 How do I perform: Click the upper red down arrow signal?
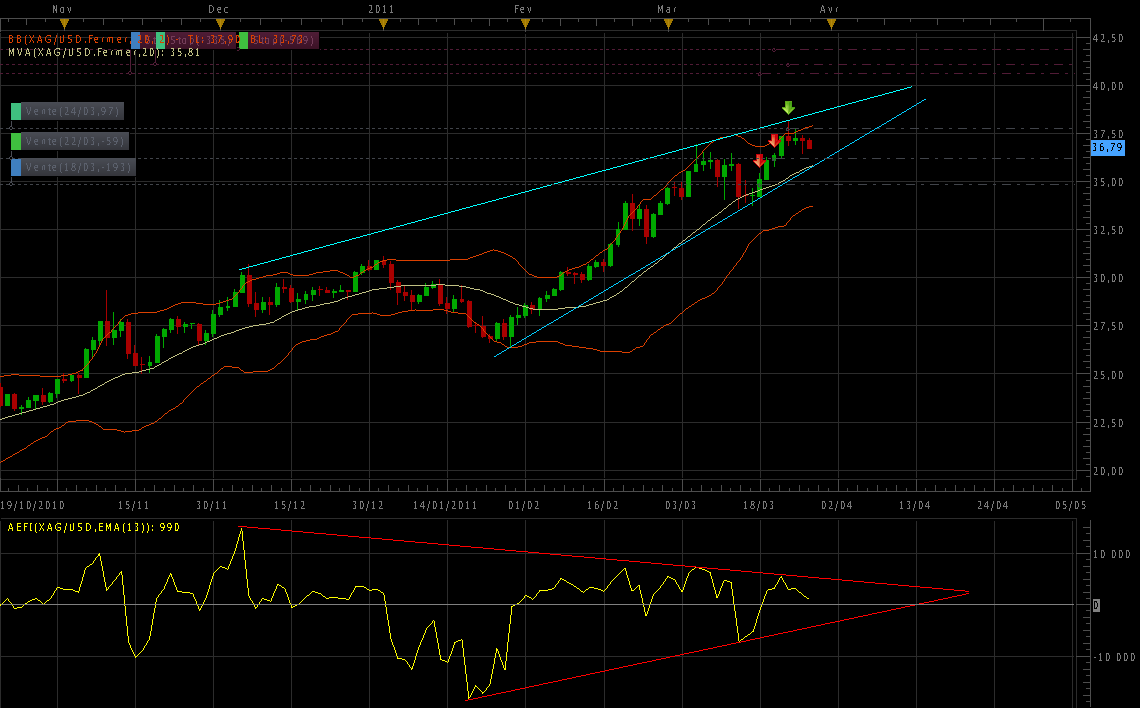click(x=774, y=141)
